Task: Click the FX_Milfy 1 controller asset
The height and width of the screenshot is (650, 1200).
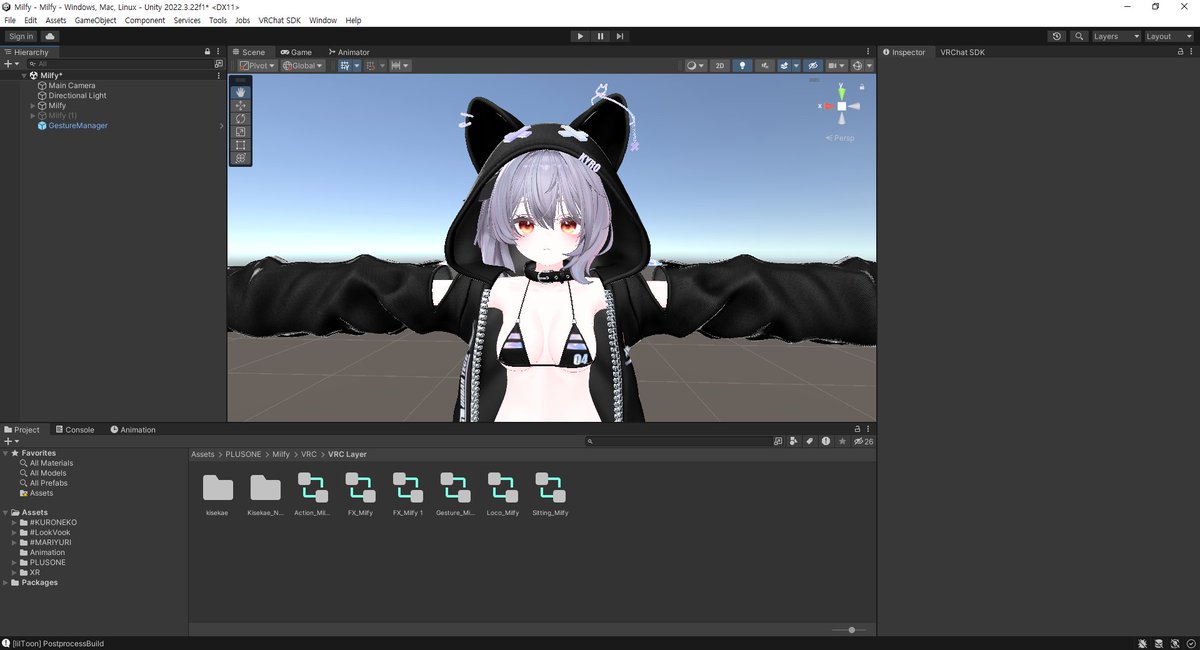Action: [408, 494]
